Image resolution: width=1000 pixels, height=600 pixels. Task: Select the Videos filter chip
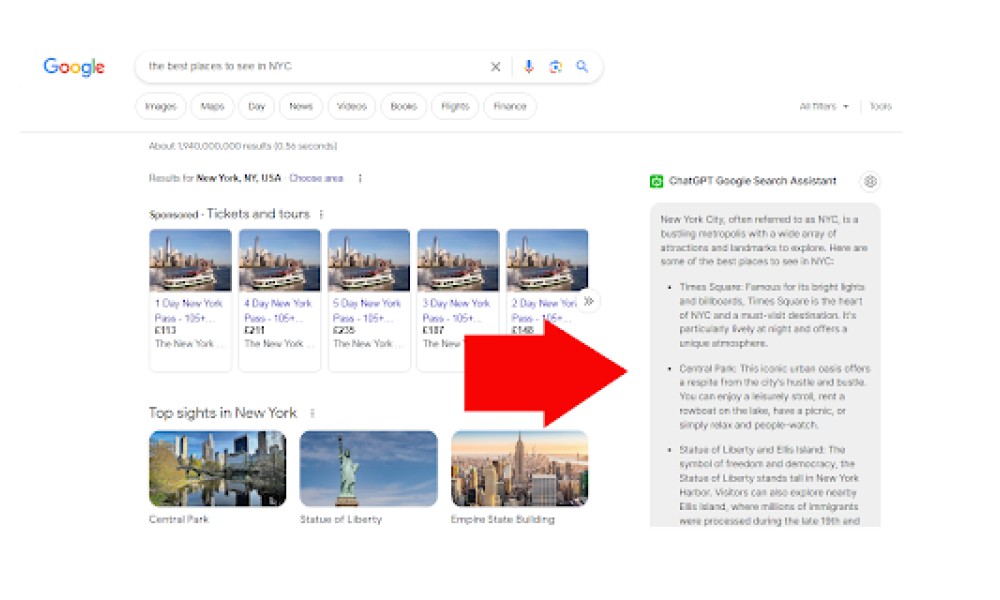click(352, 106)
